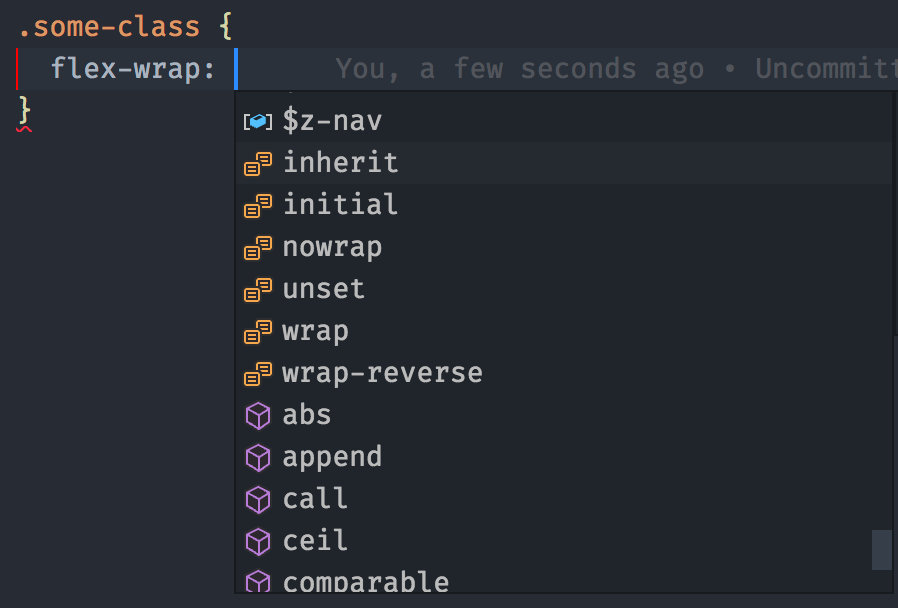
Task: Choose wrap-reverse from the suggestion list
Action: [x=382, y=372]
